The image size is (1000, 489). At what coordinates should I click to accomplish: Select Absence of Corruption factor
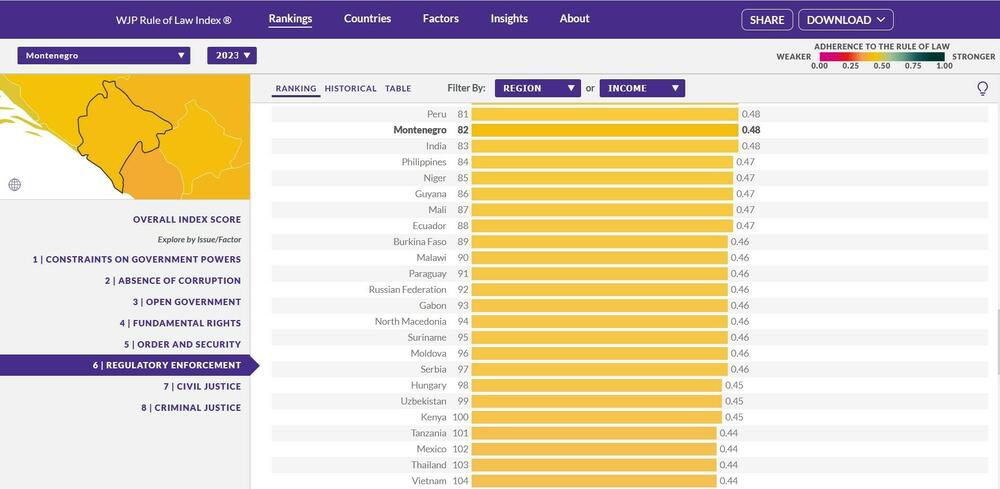pyautogui.click(x=172, y=281)
